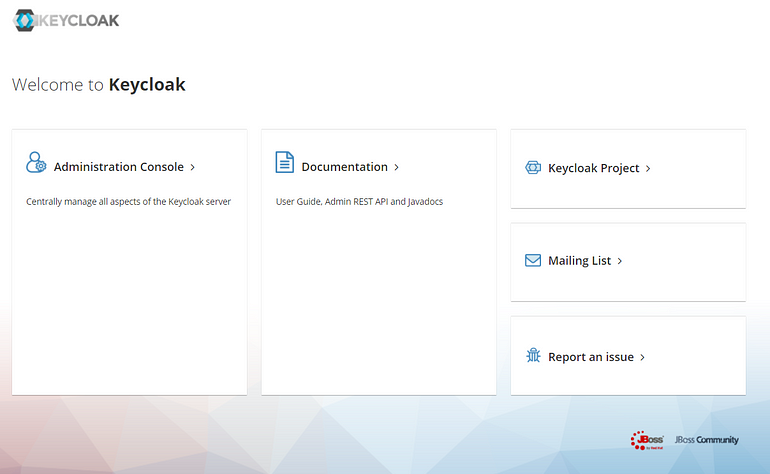
Task: Click the Report an issue bug icon
Action: point(533,355)
